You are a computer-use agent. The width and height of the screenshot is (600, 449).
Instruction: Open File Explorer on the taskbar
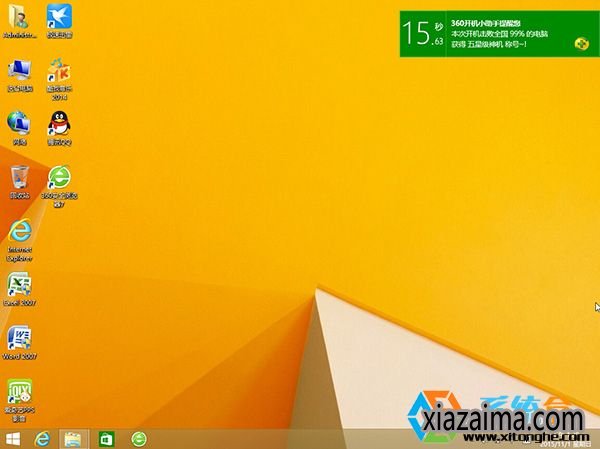[x=73, y=439]
